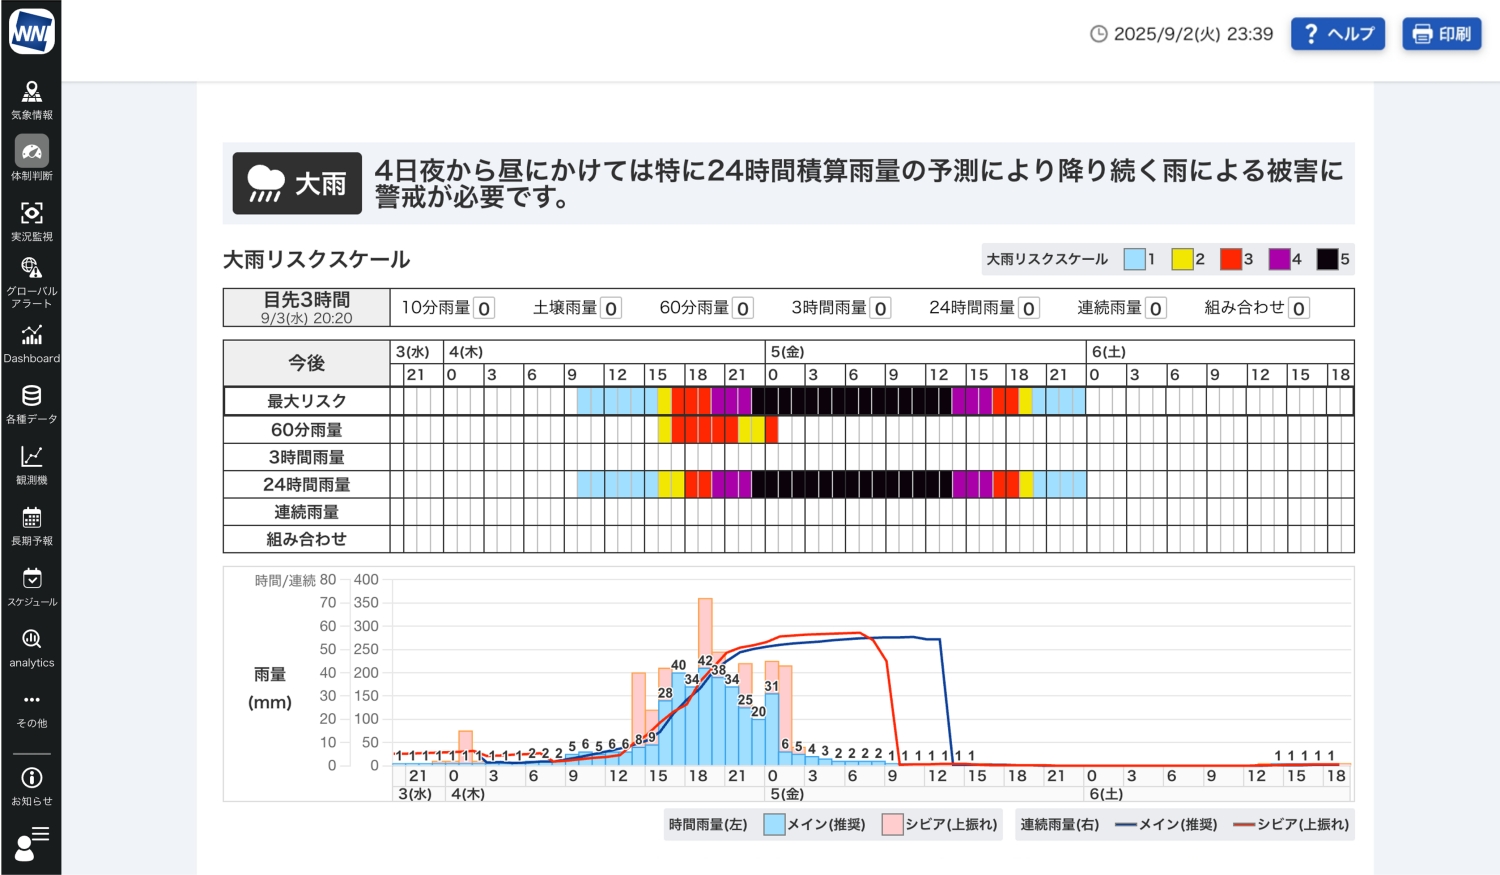The image size is (1500, 875).
Task: Toggle シビア(上振れ) hourly rainfall legend box
Action: tap(893, 825)
